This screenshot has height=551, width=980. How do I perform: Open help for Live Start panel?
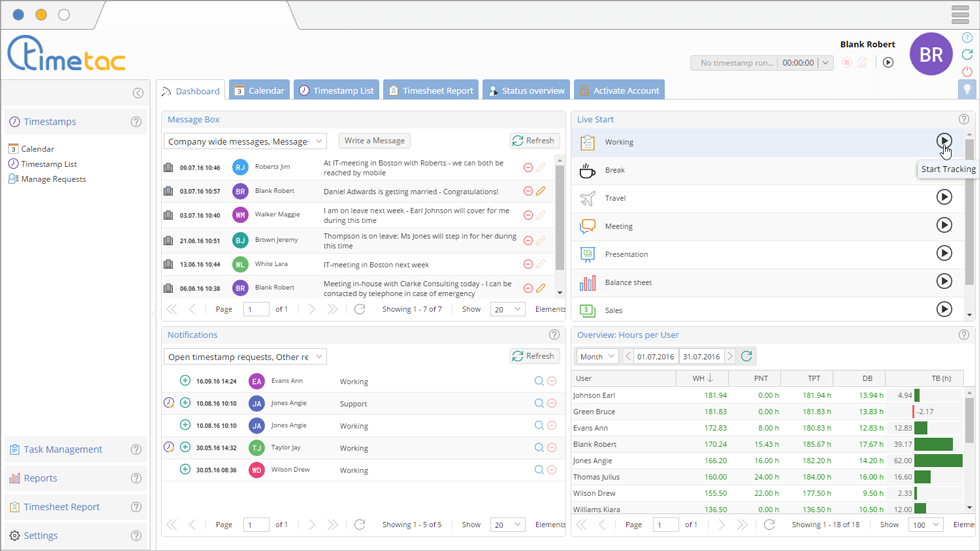click(x=964, y=119)
